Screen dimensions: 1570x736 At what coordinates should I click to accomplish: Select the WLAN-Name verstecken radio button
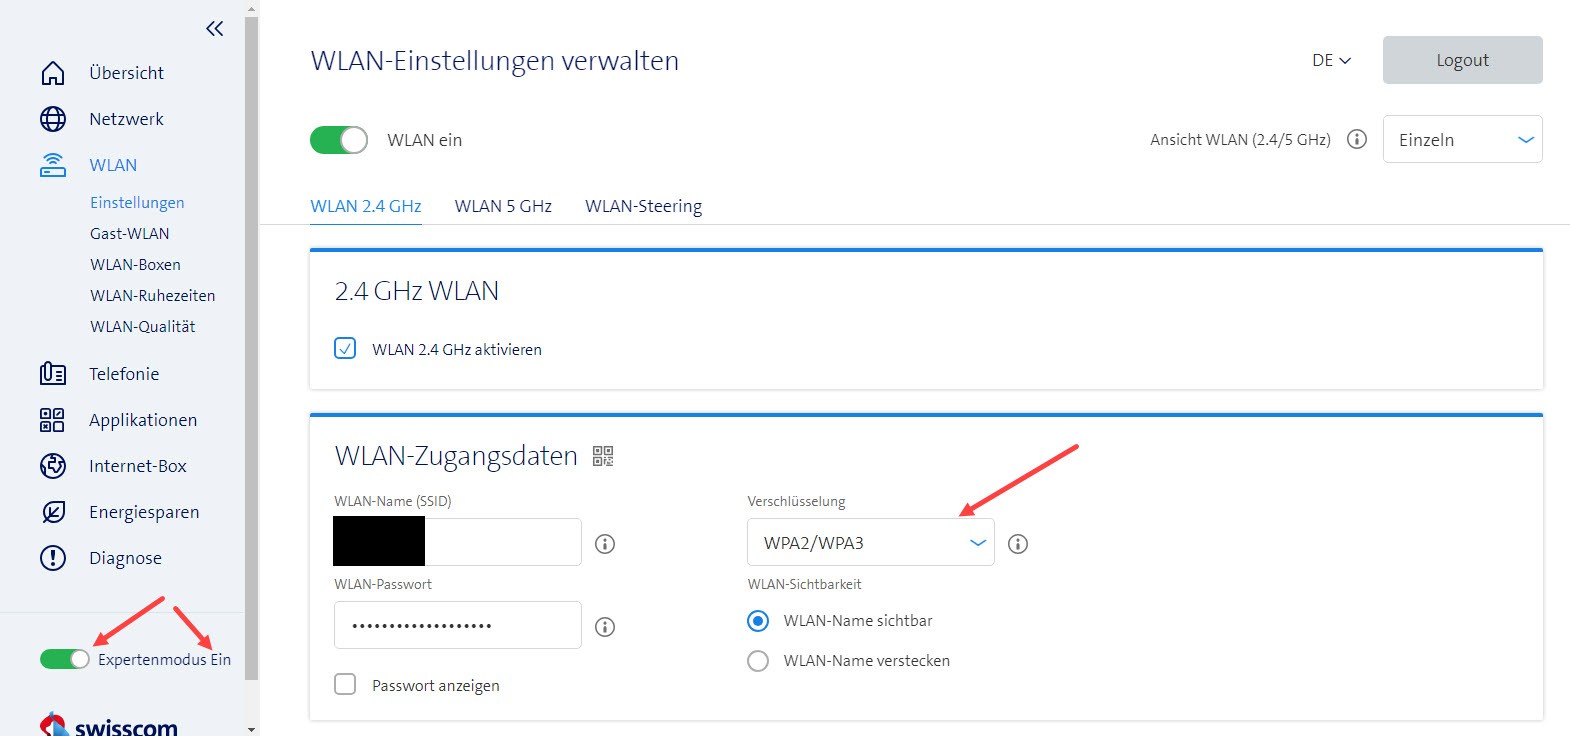pos(758,661)
